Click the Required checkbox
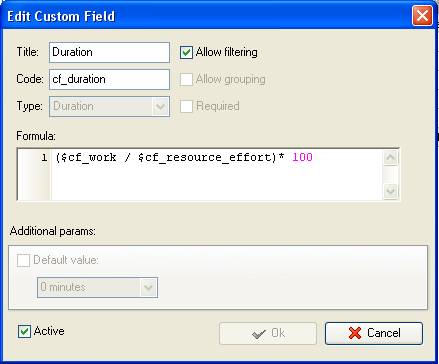The width and height of the screenshot is (439, 364). (x=186, y=106)
